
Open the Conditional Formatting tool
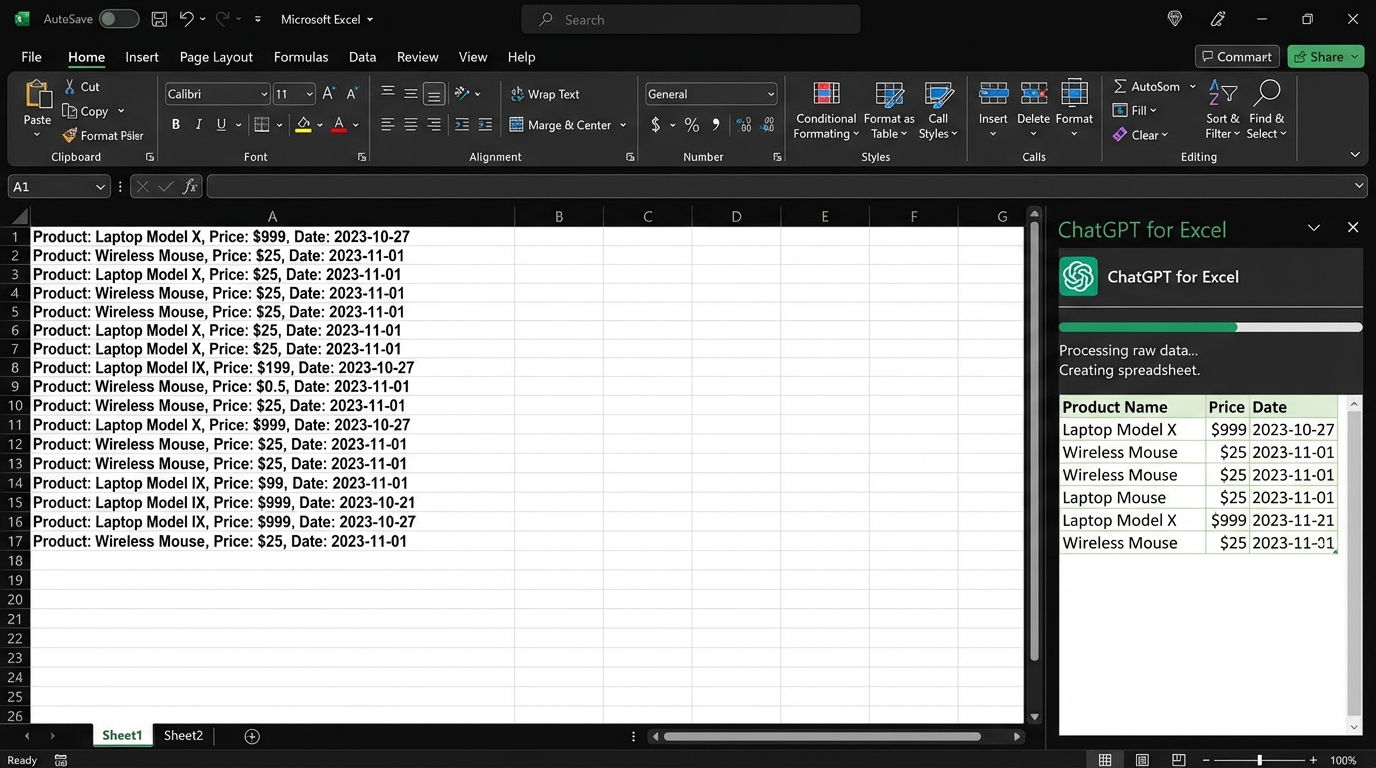(825, 108)
